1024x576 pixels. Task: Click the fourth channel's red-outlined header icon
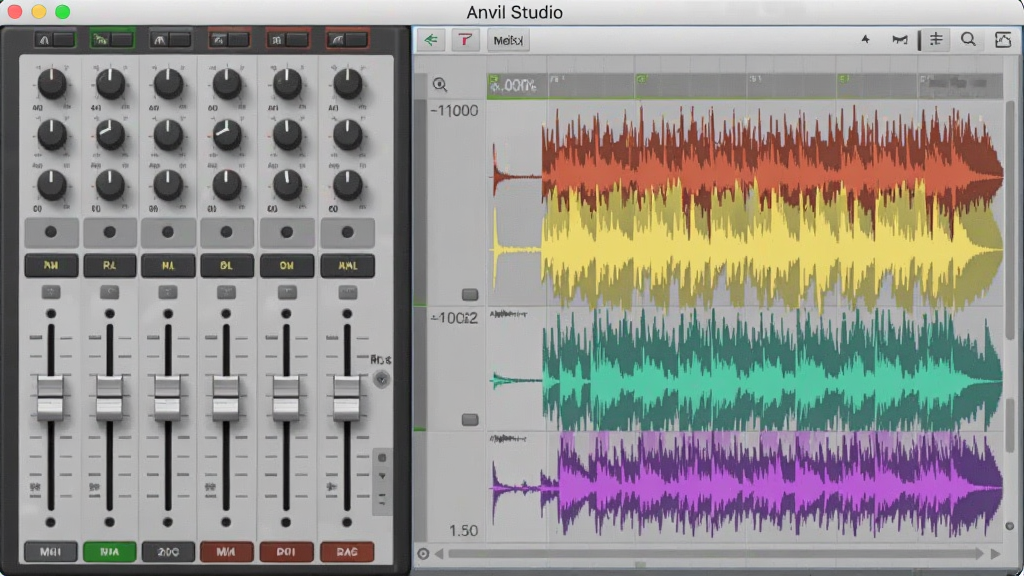[x=218, y=40]
